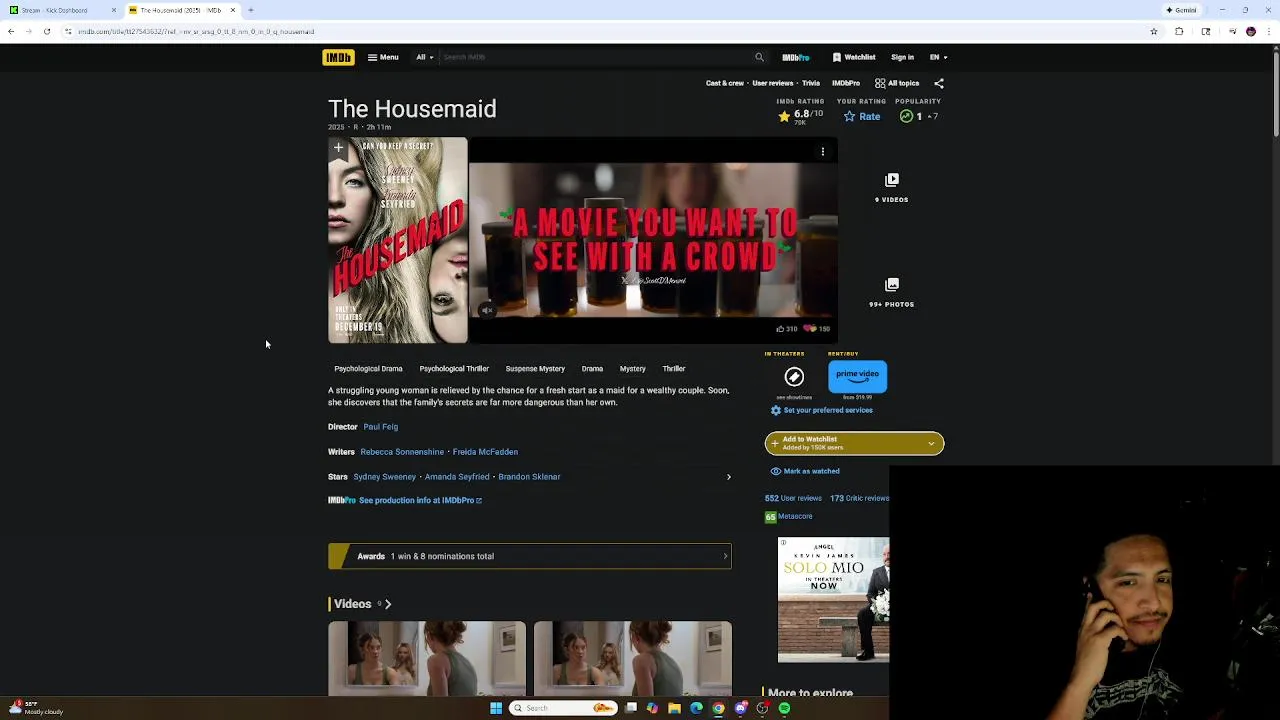Go to the IMDb home logo
This screenshot has width=1280, height=720.
click(338, 57)
